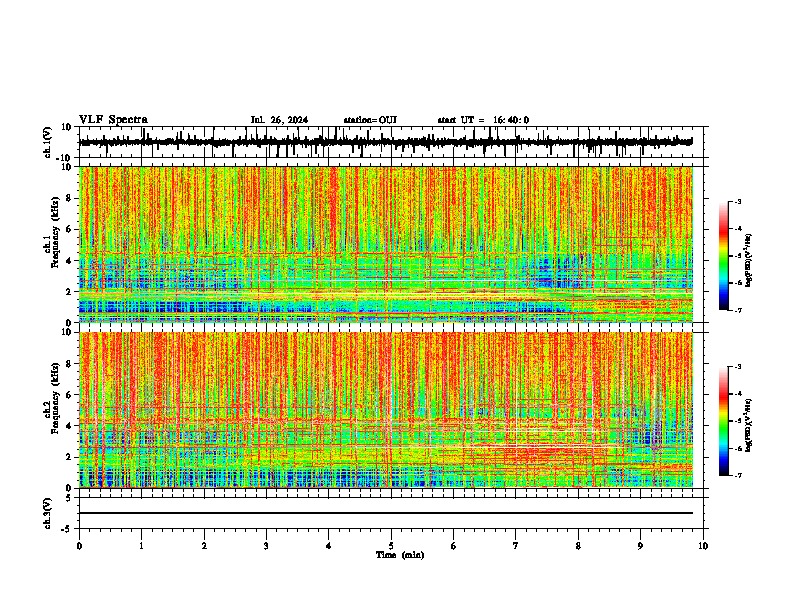Click the "-7" value on ch.2 color bar

tap(738, 475)
